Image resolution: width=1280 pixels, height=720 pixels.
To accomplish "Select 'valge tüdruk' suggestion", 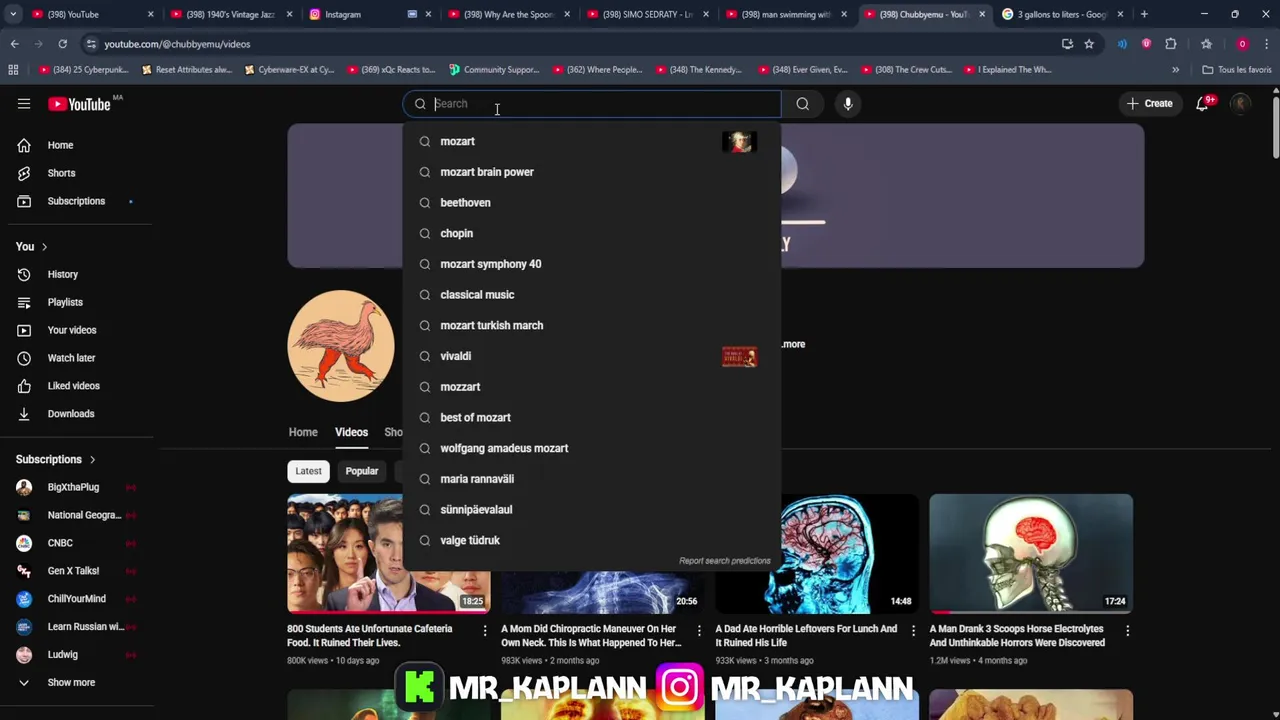I will (591, 540).
